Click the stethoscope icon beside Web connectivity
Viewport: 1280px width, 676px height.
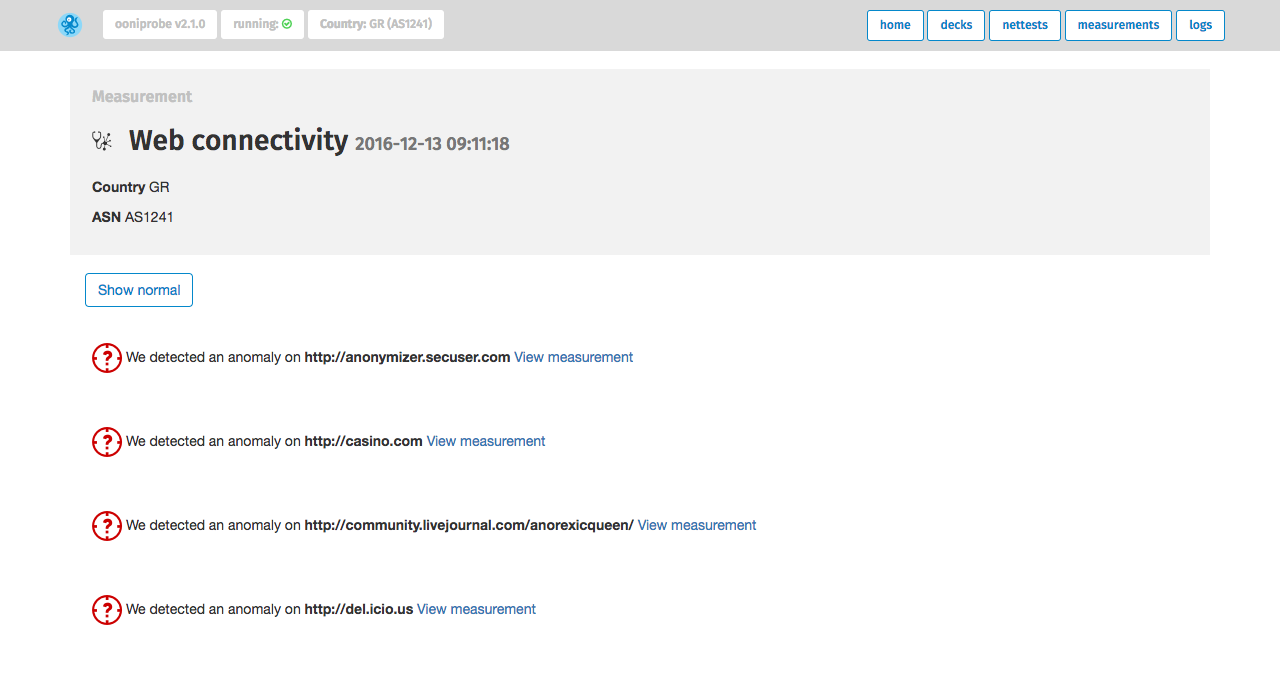[102, 141]
